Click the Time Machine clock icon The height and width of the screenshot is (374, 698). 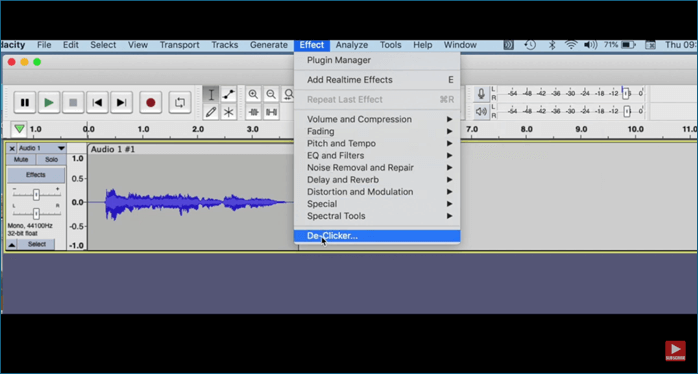pos(530,45)
